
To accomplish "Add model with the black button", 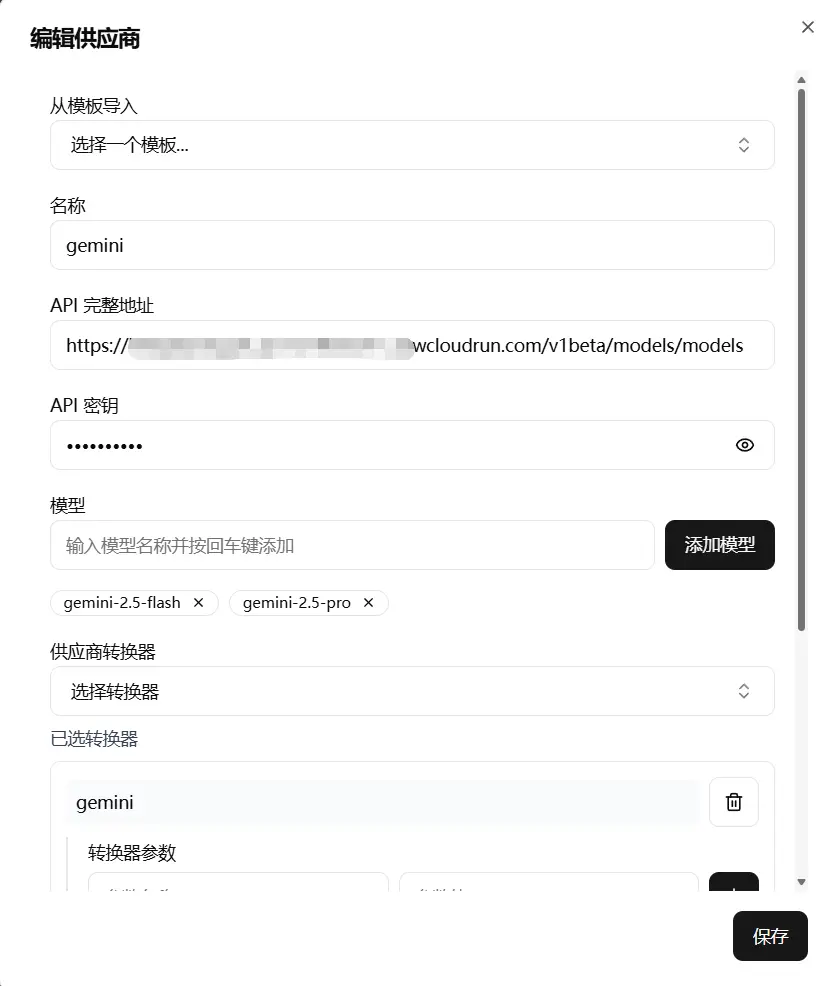I will click(720, 545).
